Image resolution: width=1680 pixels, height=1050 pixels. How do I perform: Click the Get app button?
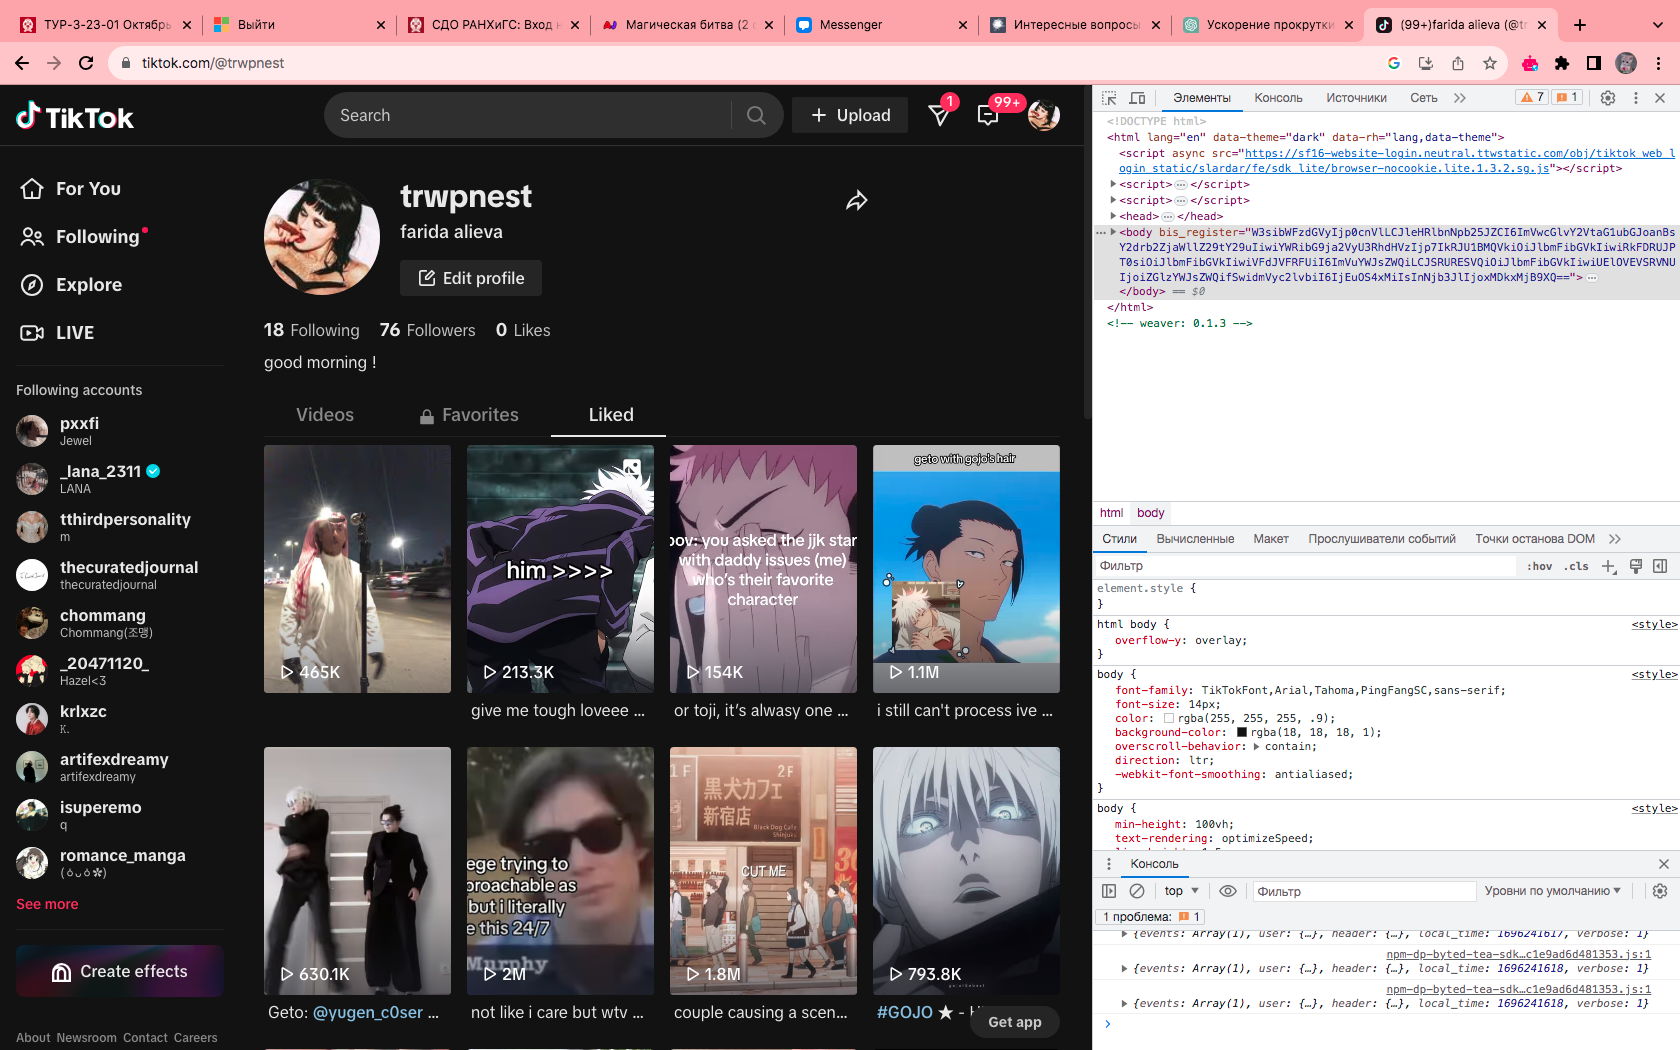1014,1022
